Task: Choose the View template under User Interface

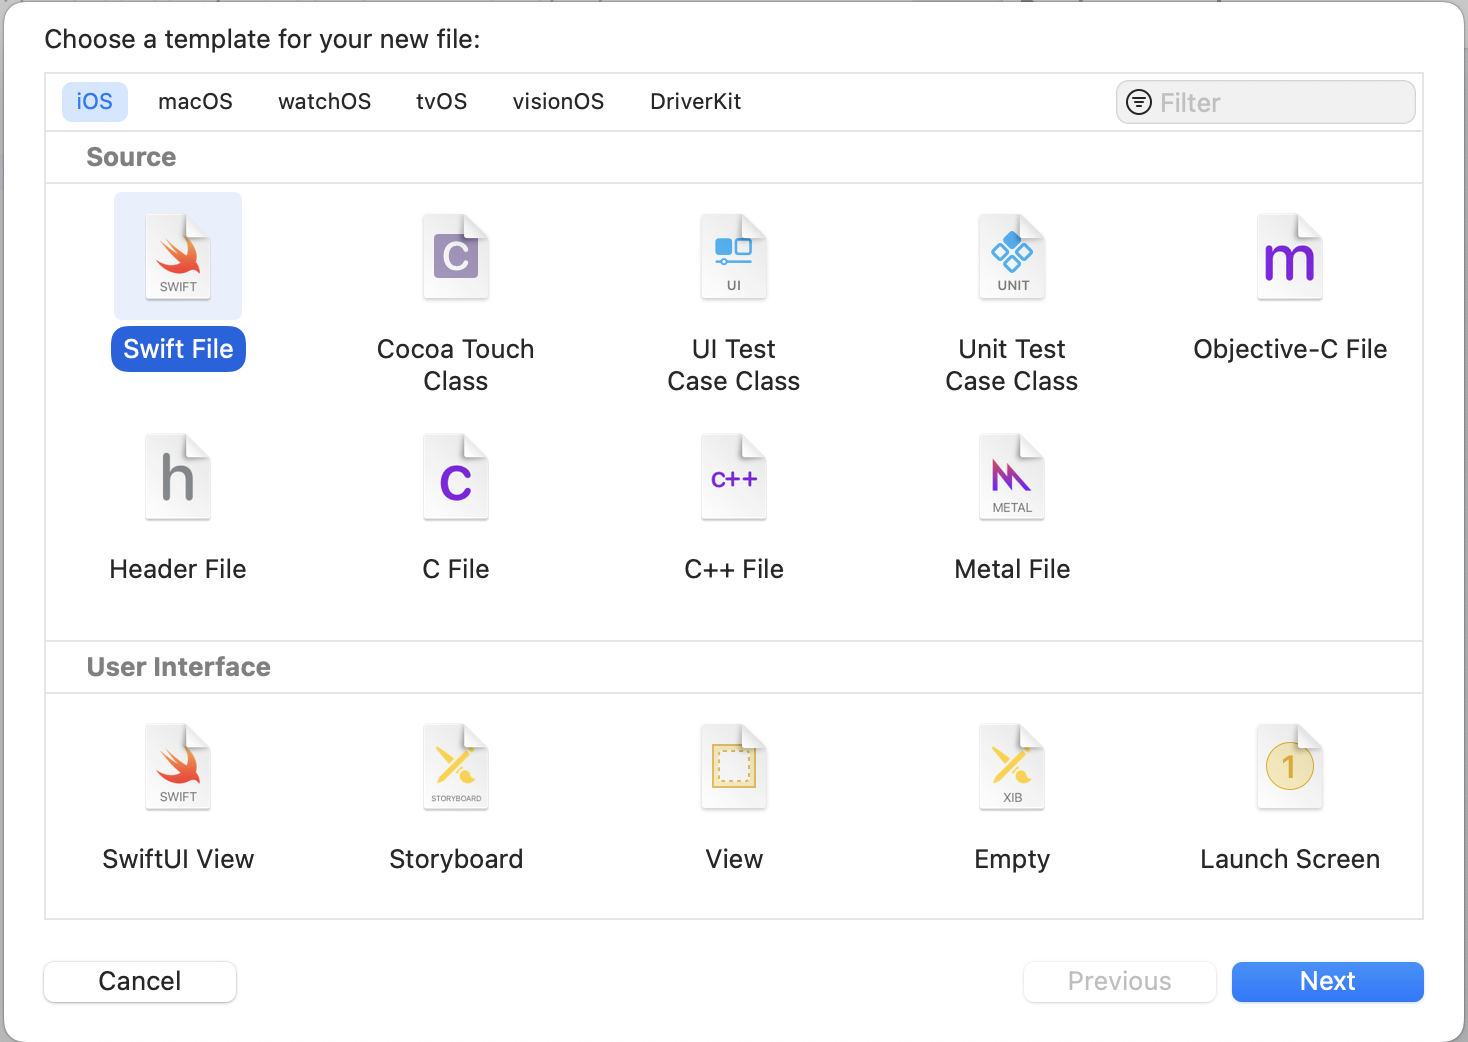Action: pyautogui.click(x=734, y=767)
